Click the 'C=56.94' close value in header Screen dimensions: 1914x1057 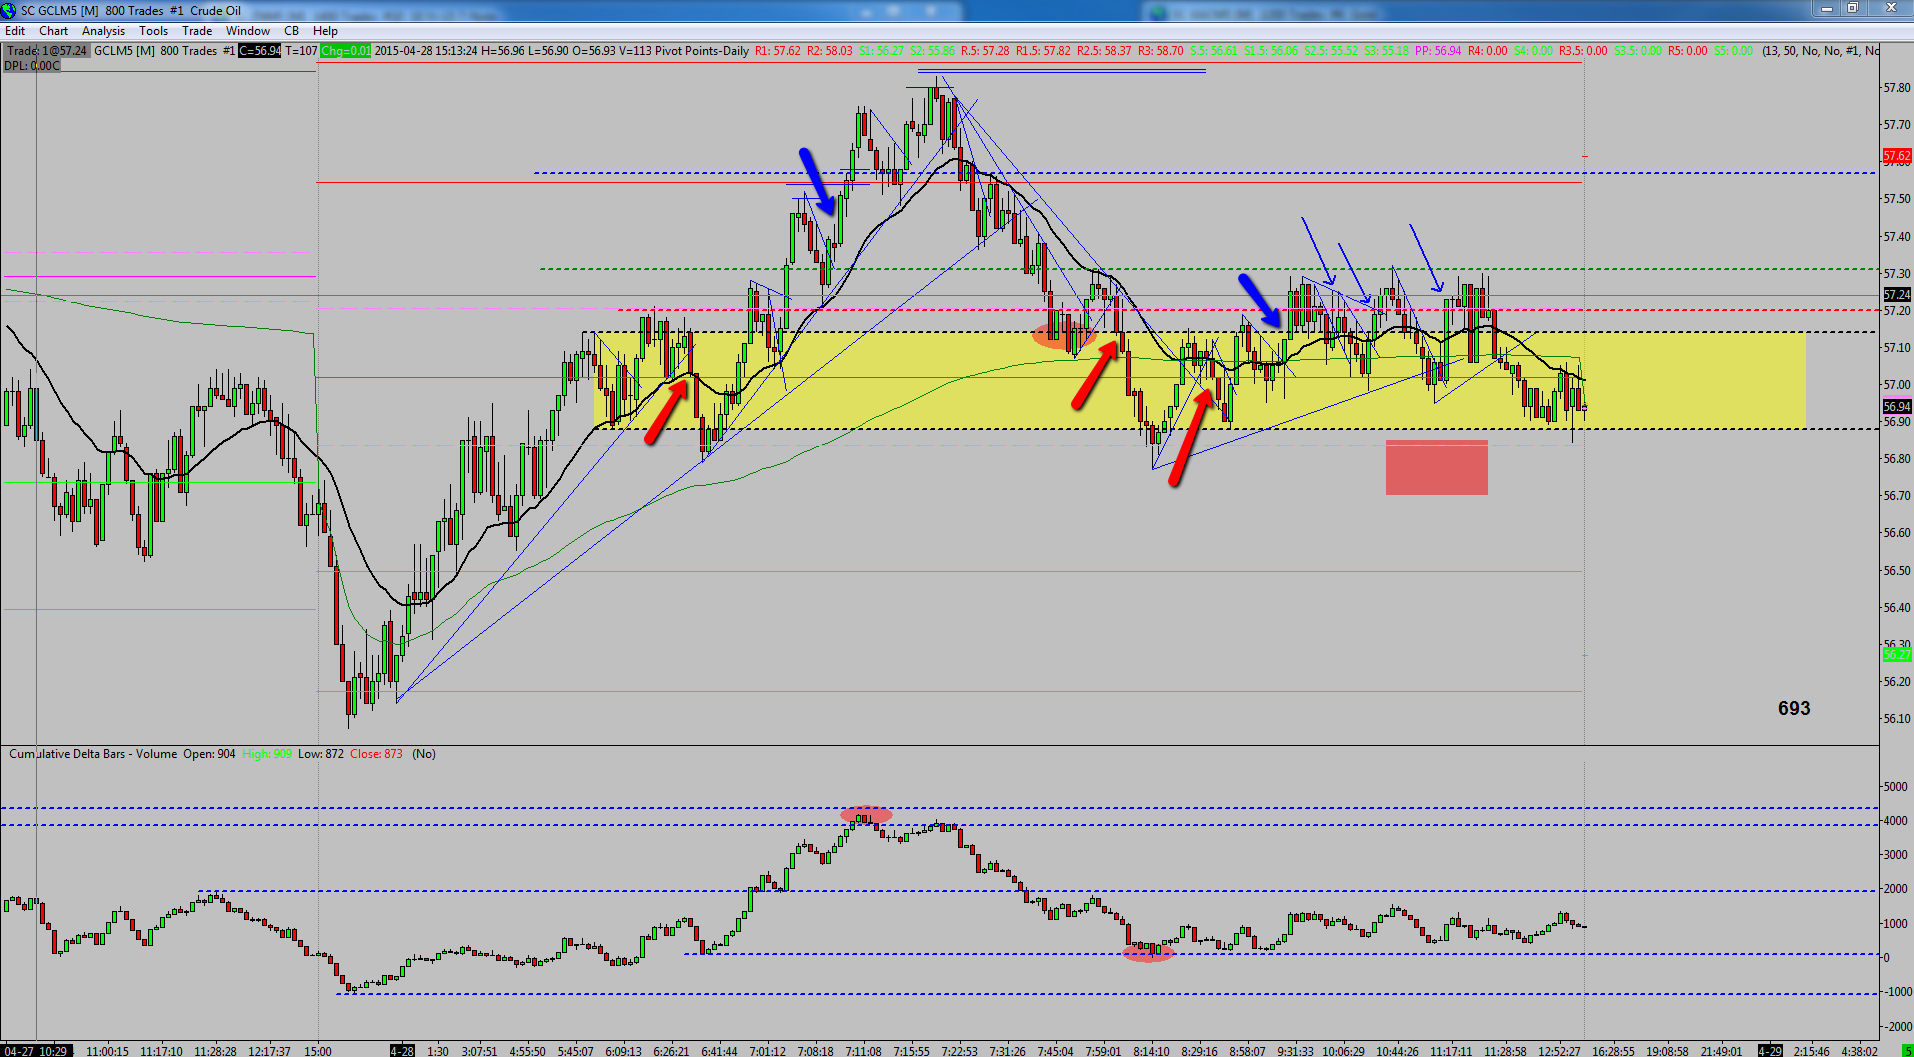(260, 51)
